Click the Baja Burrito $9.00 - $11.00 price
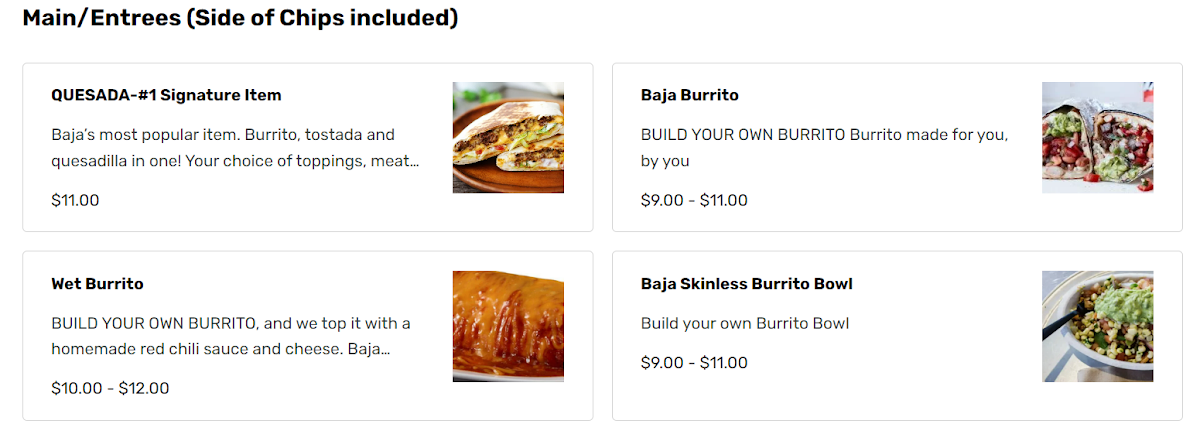This screenshot has width=1200, height=434. pyautogui.click(x=694, y=200)
